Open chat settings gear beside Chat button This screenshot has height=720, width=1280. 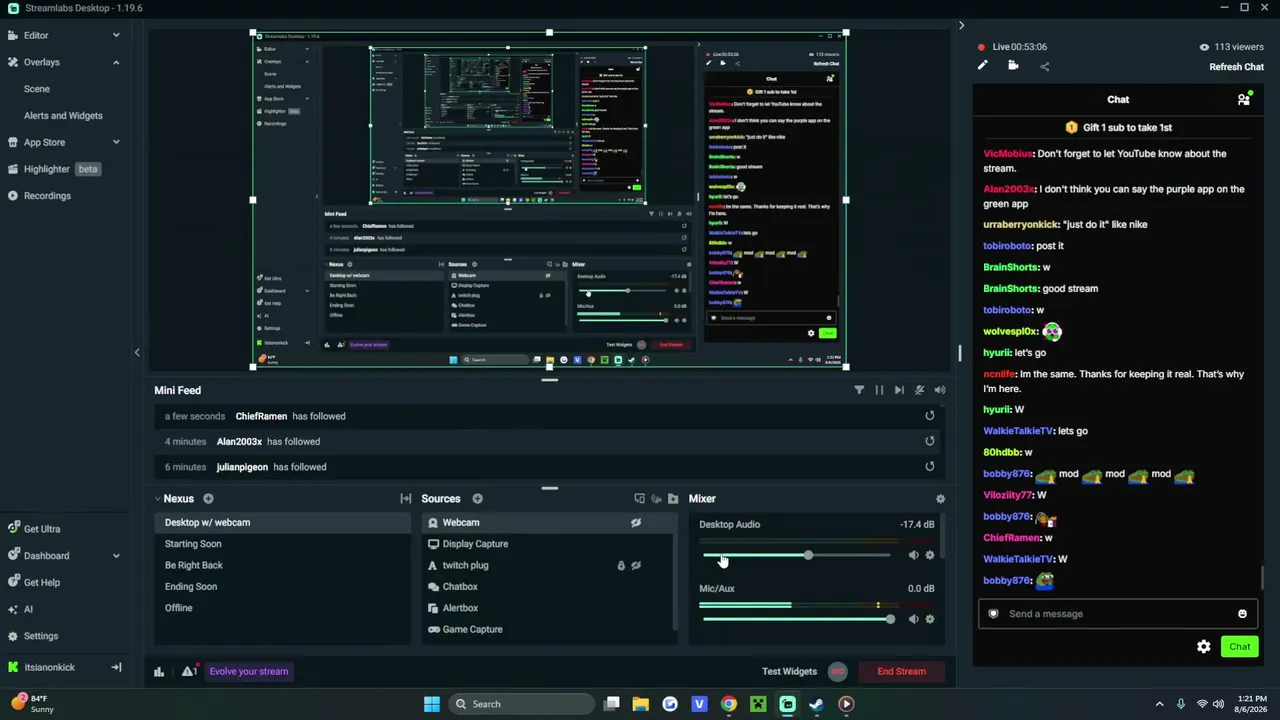[1204, 647]
